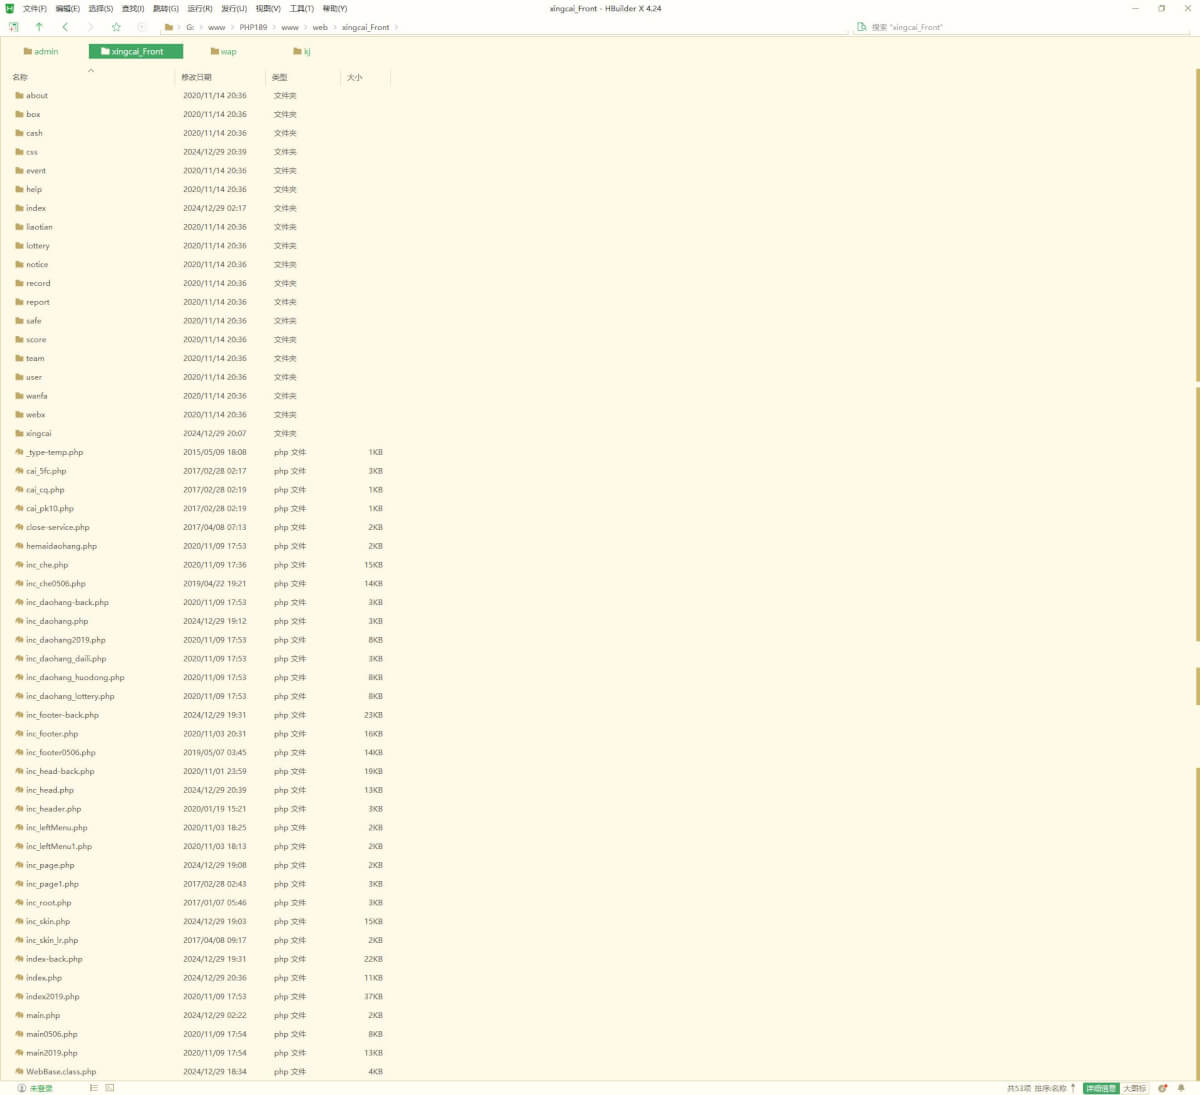
Task: Click the save/new file icon in toolbar
Action: [13, 27]
